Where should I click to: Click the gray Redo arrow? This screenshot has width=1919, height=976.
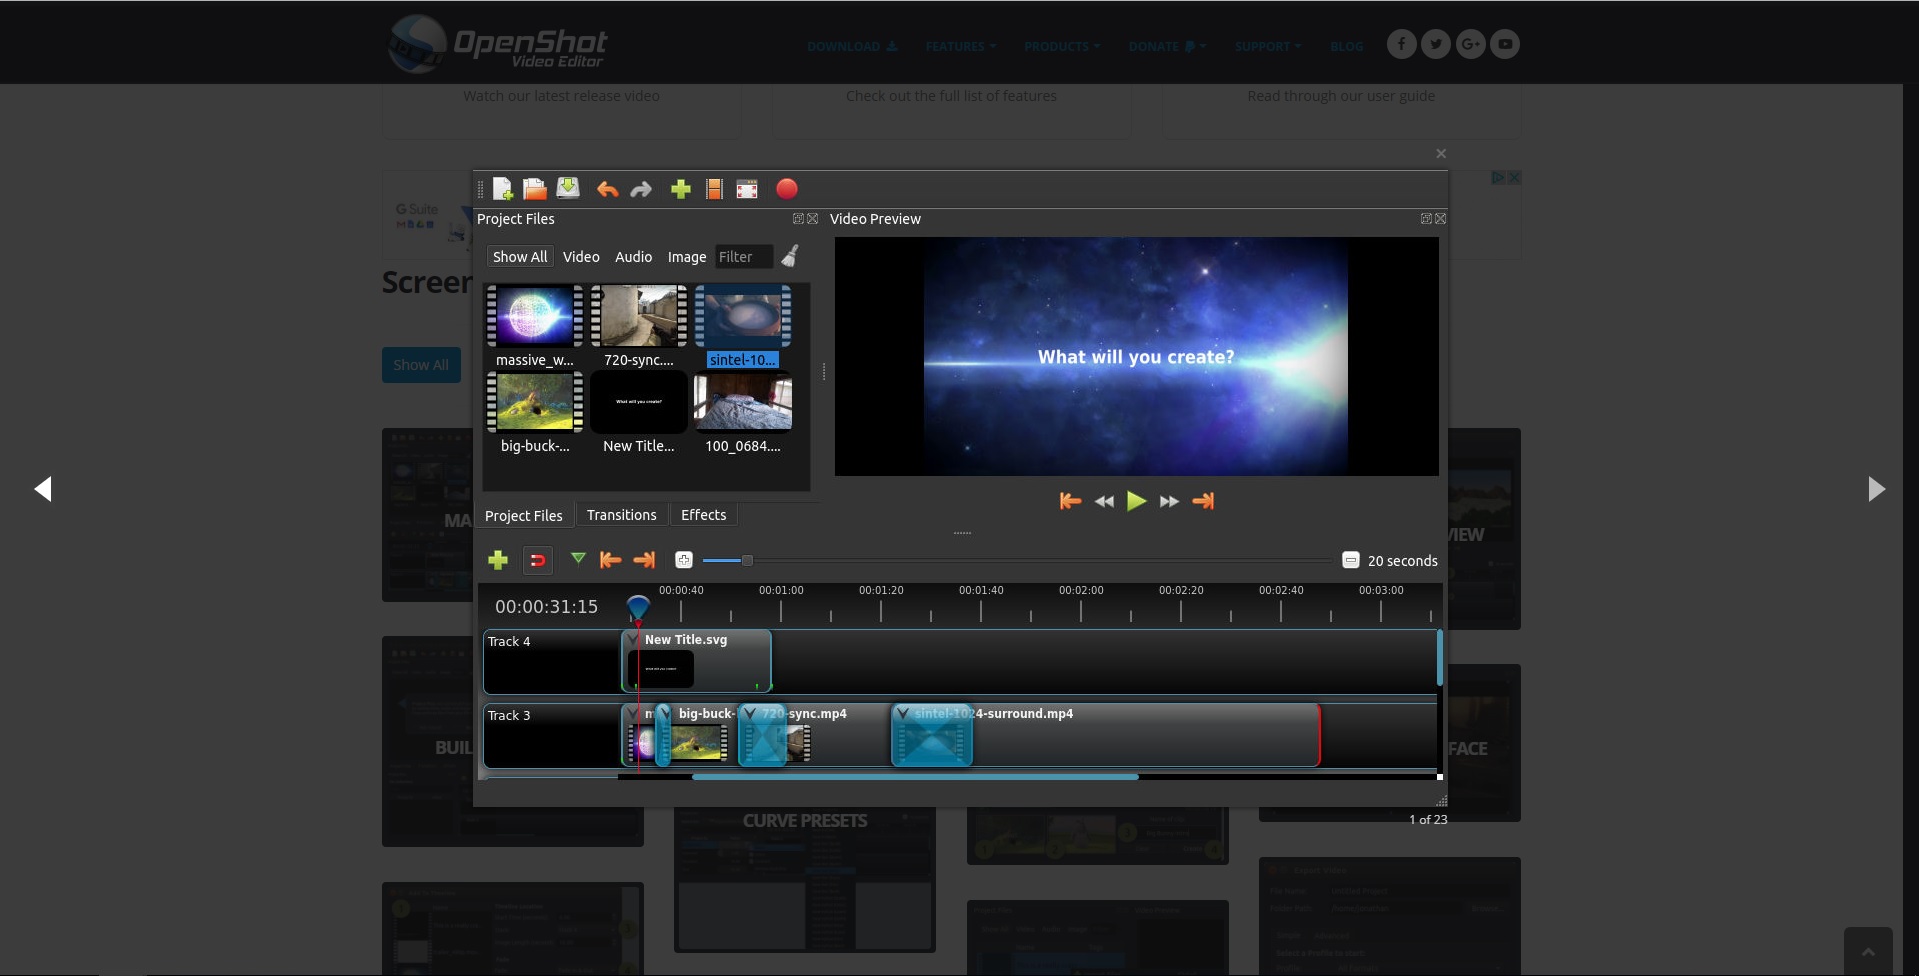pos(641,189)
